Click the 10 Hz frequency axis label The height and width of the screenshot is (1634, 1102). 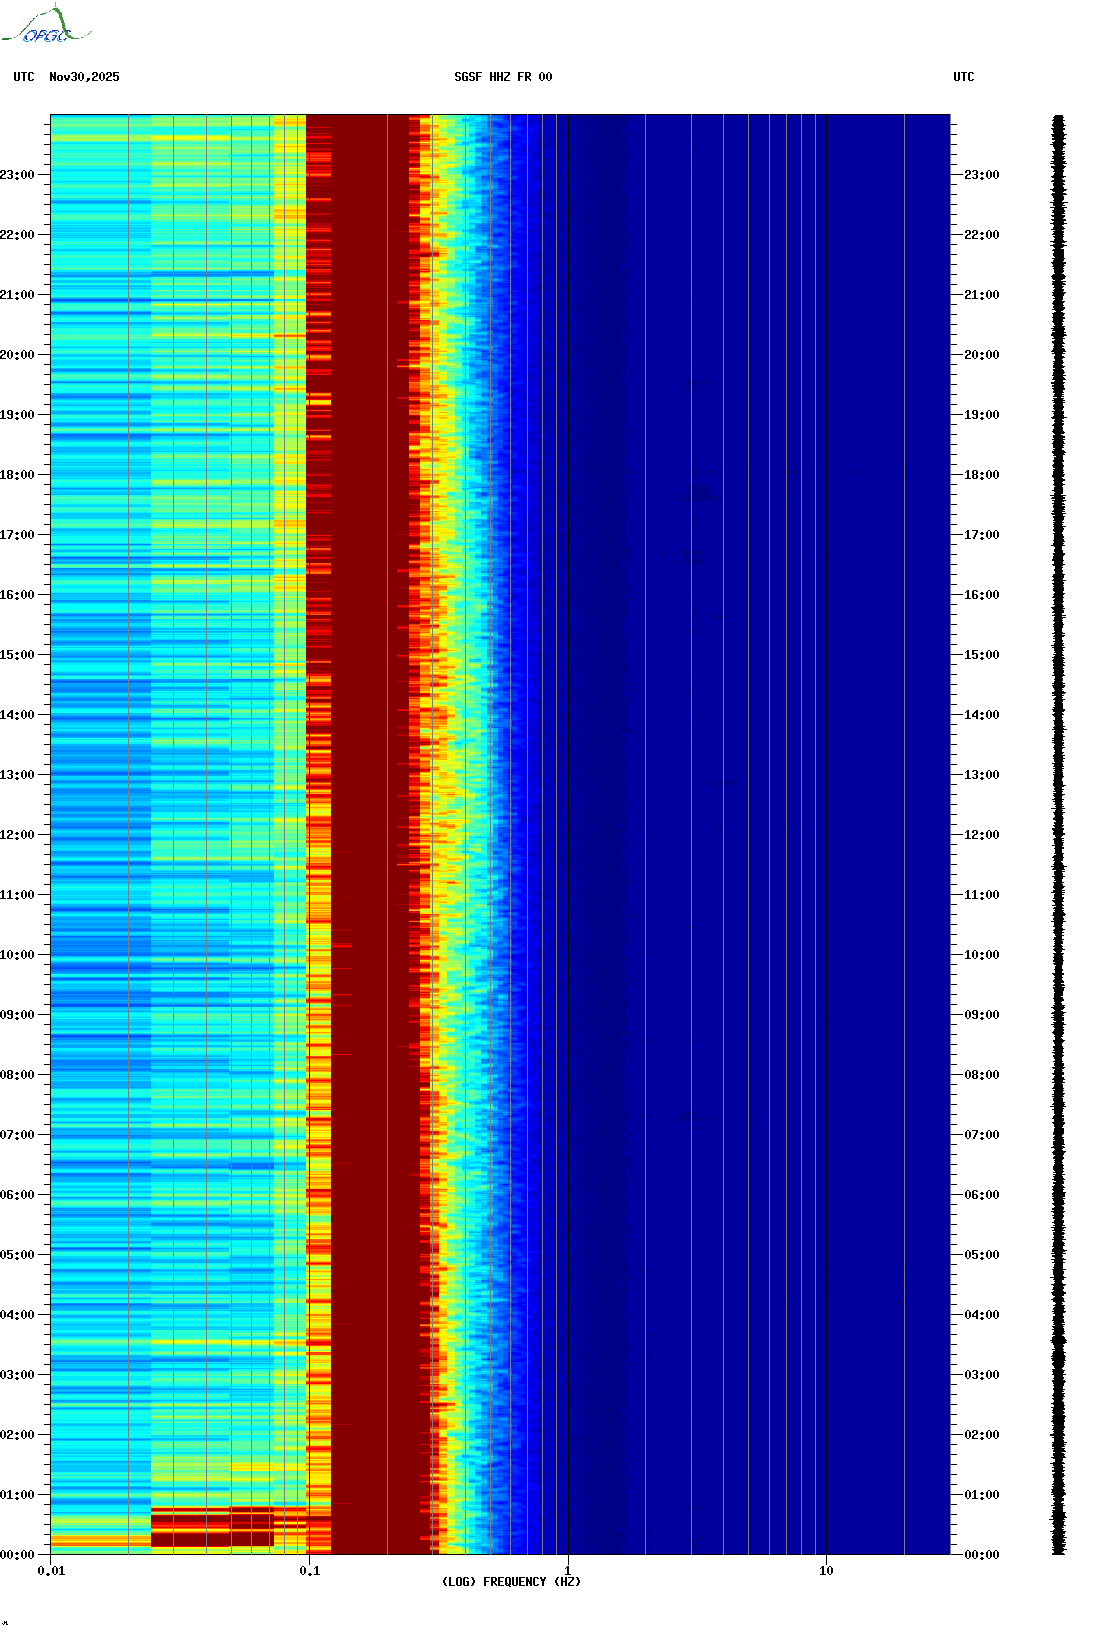pos(826,1571)
